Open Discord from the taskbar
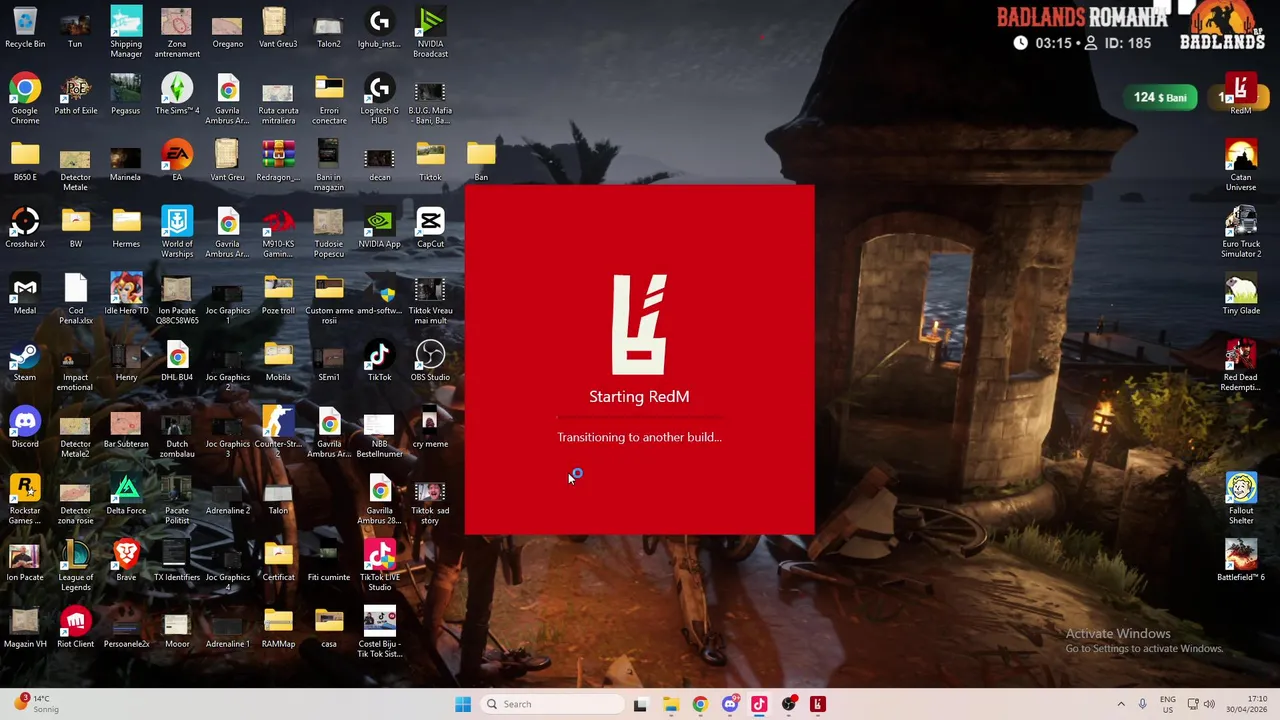This screenshot has width=1280, height=720. click(730, 704)
